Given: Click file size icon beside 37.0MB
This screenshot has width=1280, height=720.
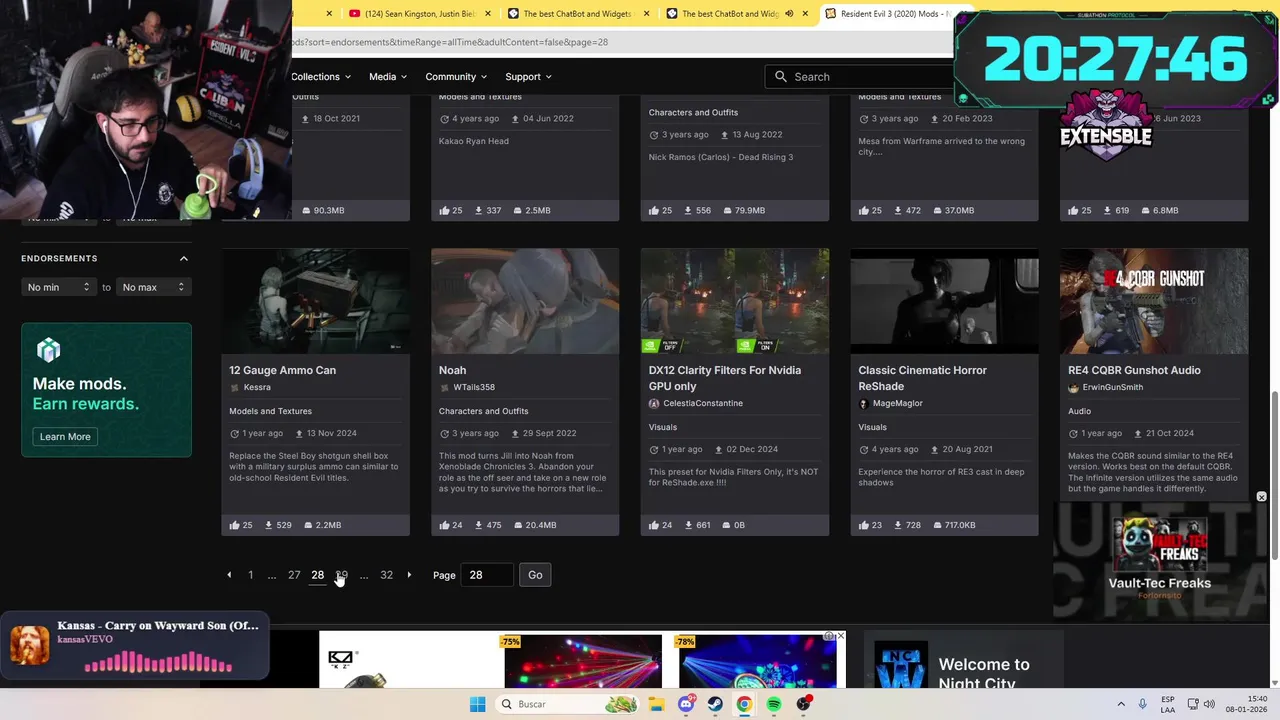Looking at the screenshot, I should click(937, 210).
